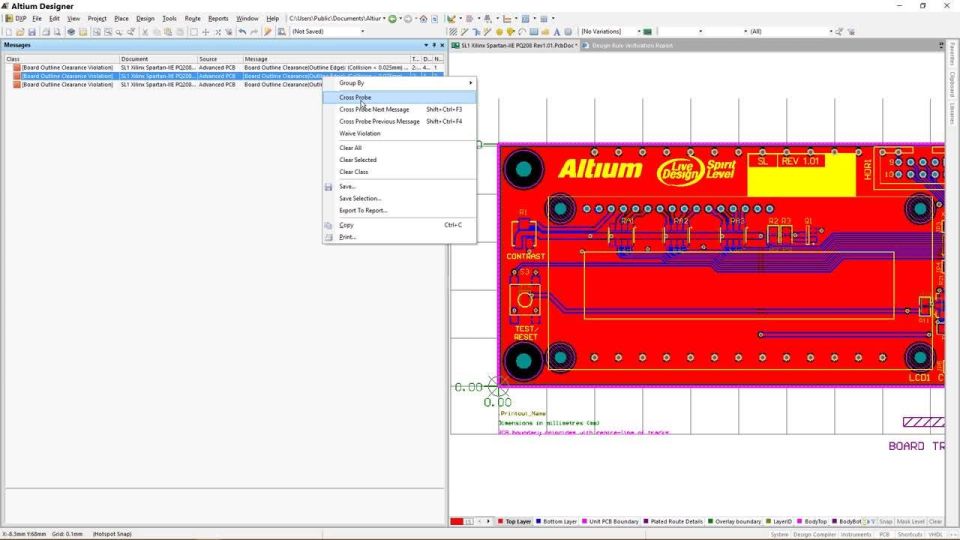
Task: Sort messages by Document column header
Action: (x=158, y=59)
